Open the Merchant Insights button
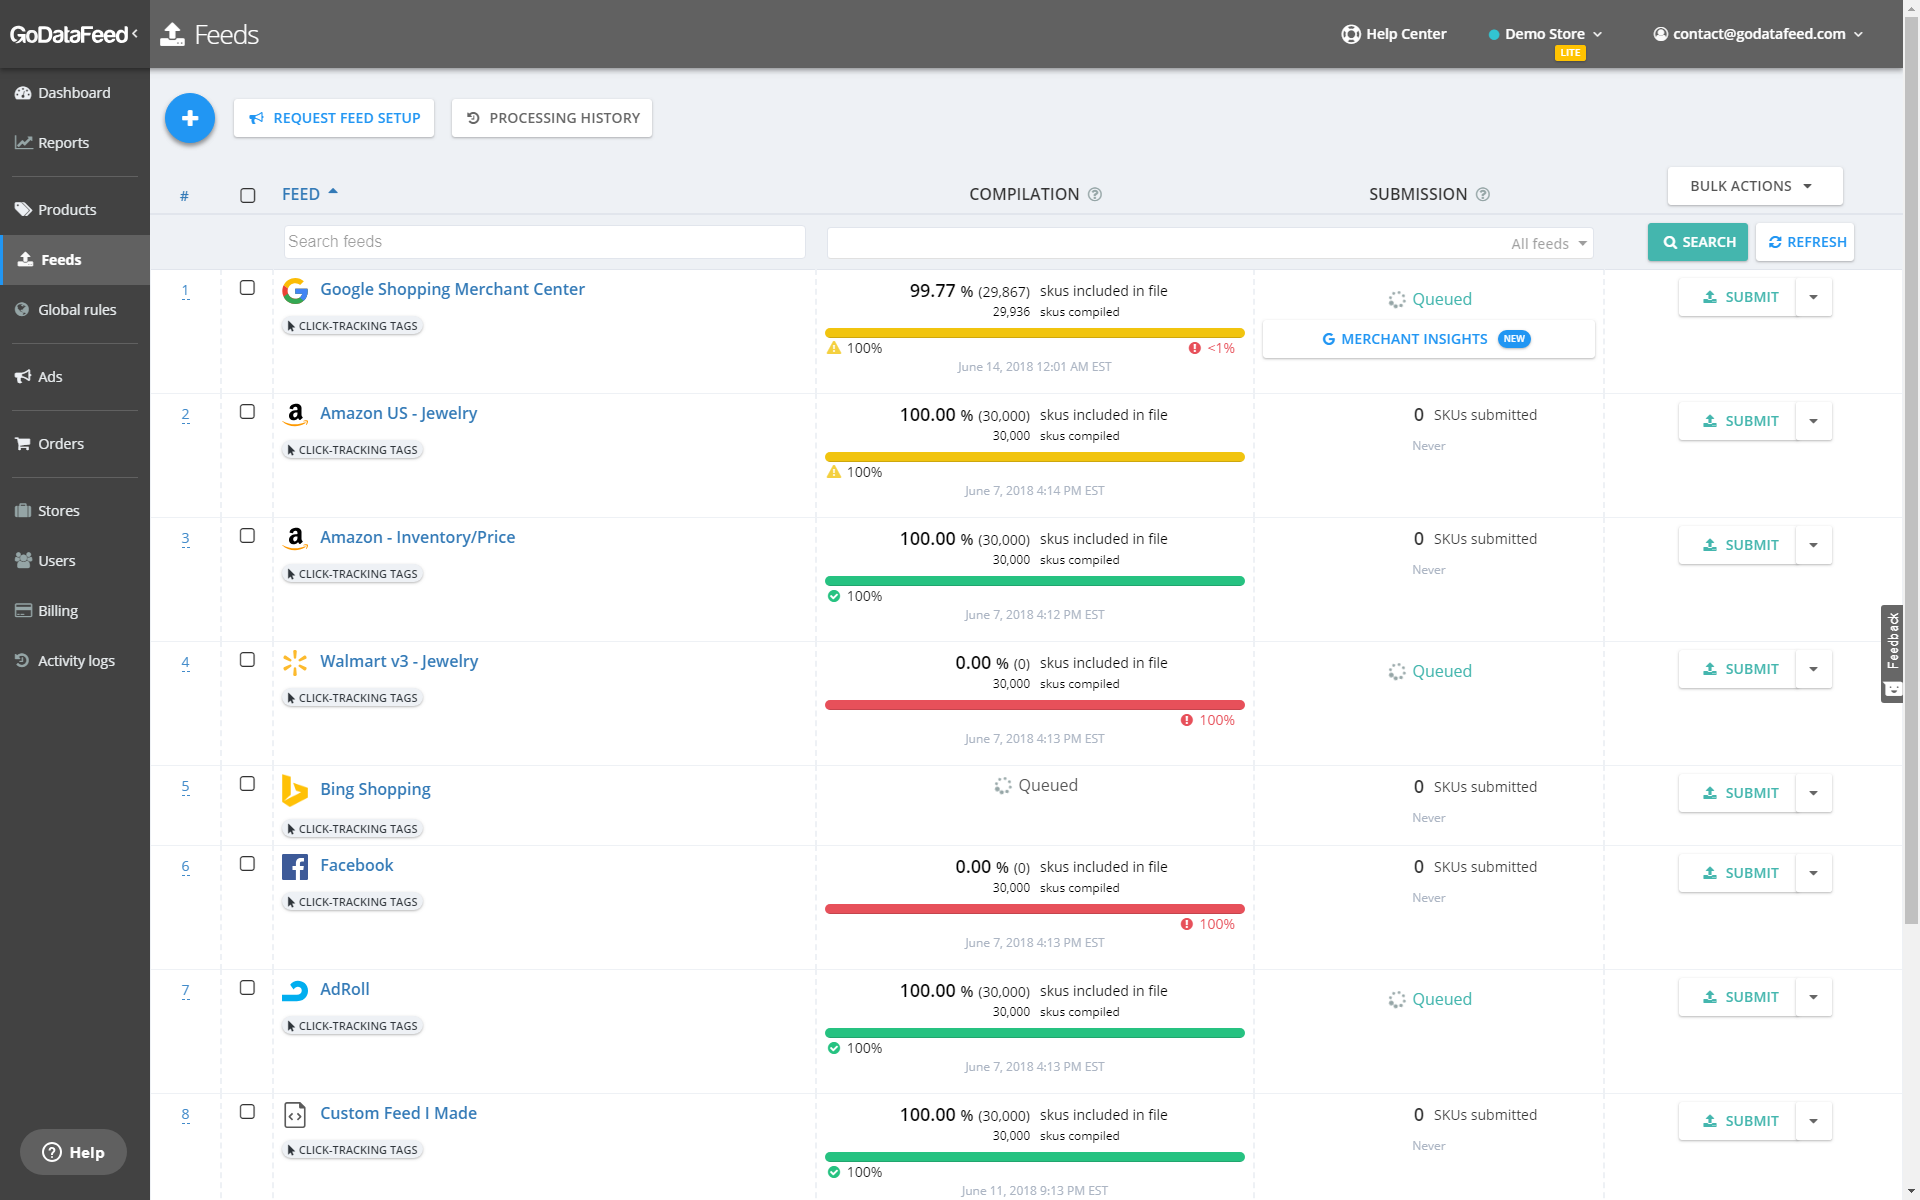1920x1200 pixels. [1427, 339]
